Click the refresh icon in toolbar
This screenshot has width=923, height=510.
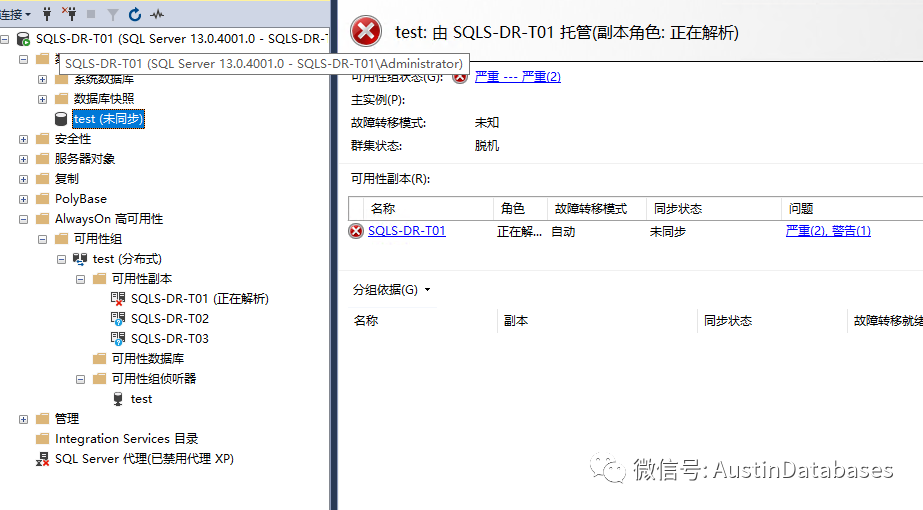[135, 15]
